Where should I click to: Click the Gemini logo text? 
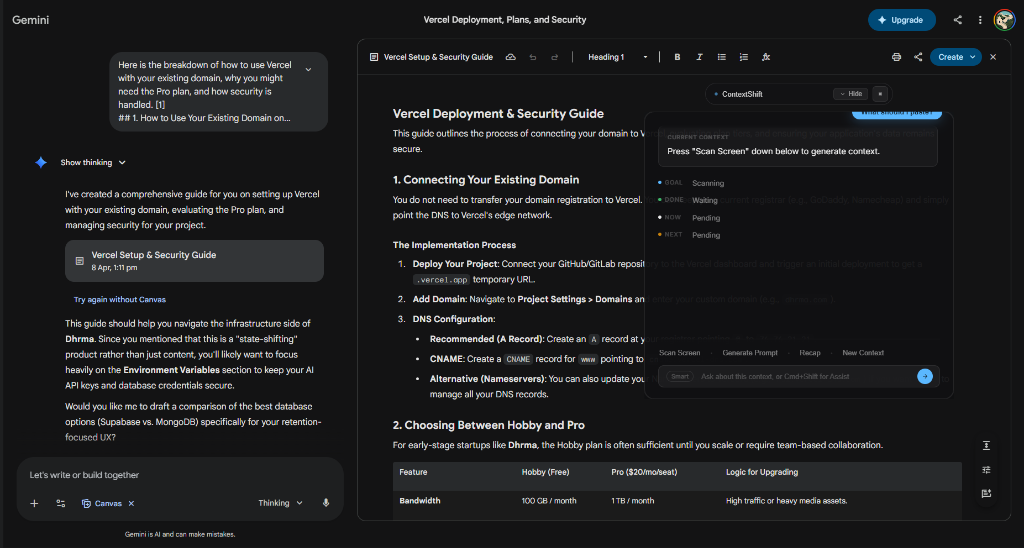click(x=31, y=20)
